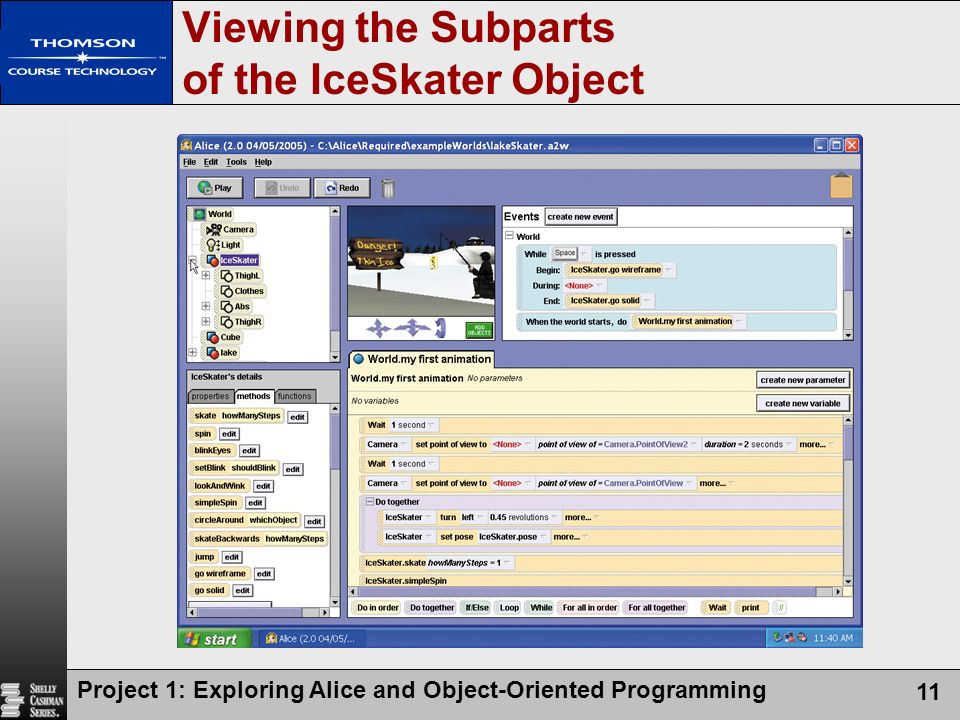Click create new parameter button
This screenshot has width=960, height=720.
803,380
